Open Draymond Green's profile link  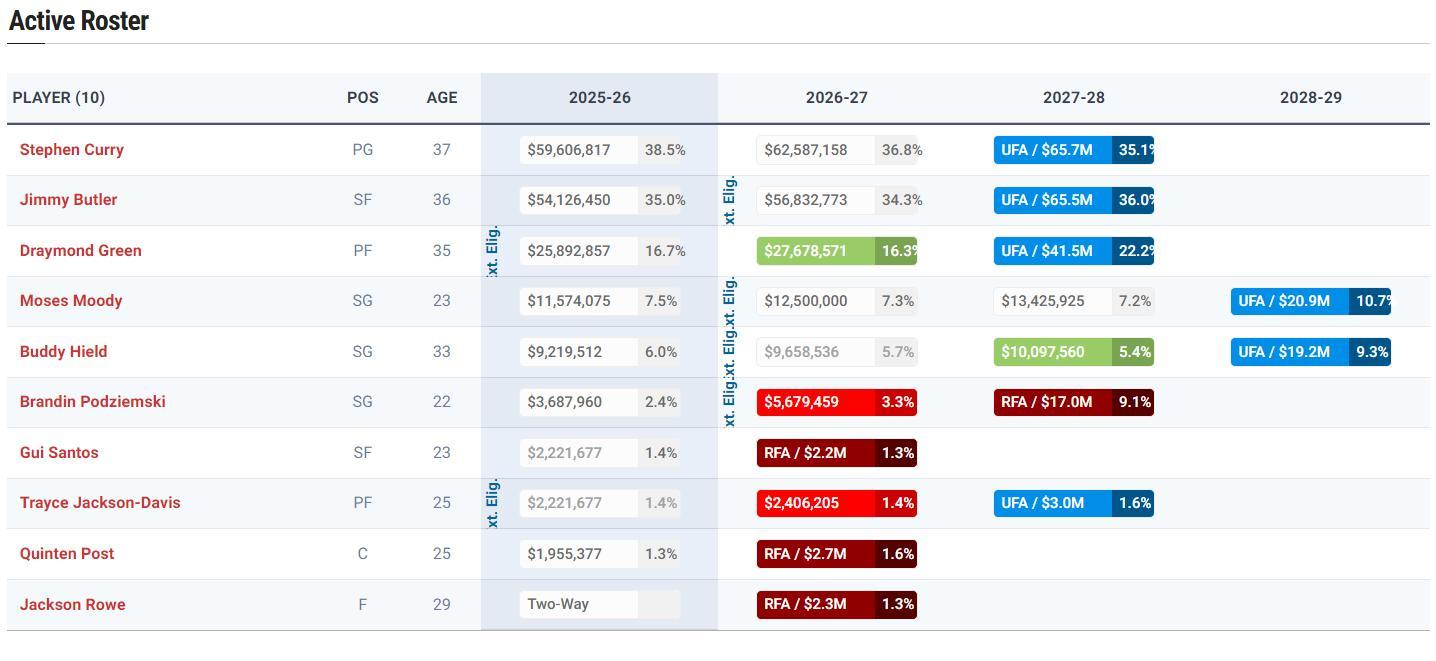click(80, 251)
